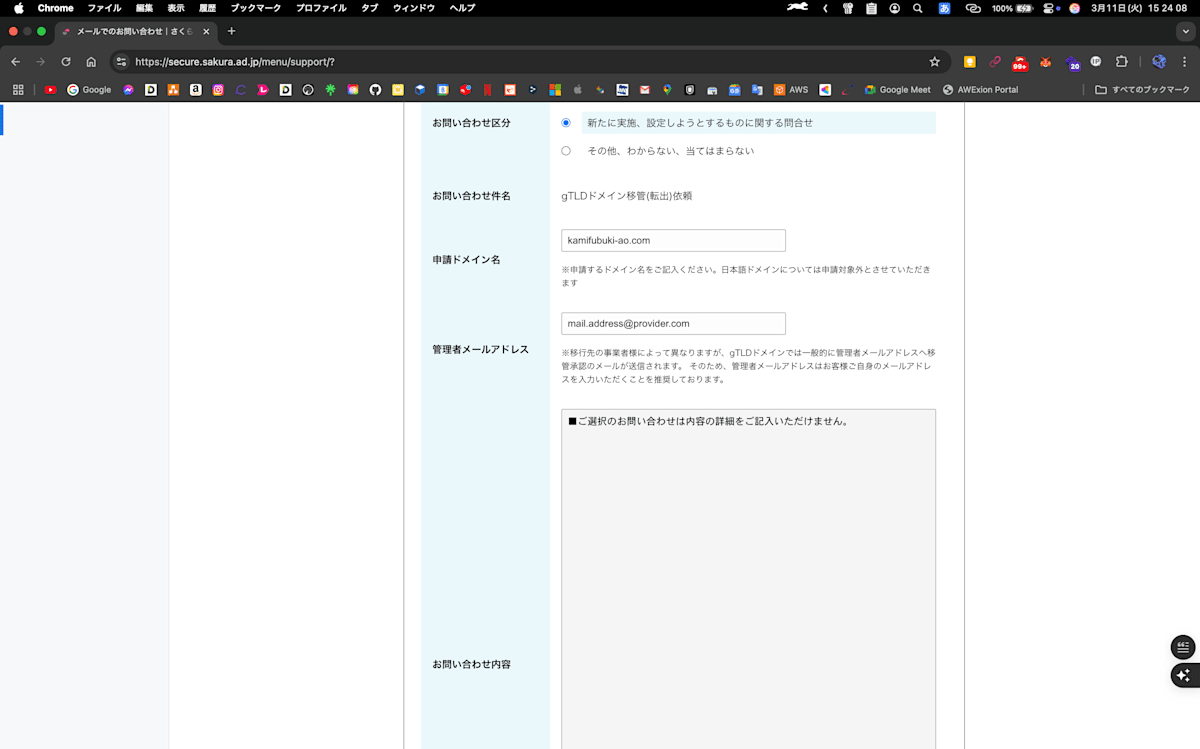Open the プロファイル menu
This screenshot has height=749, width=1200.
click(321, 8)
